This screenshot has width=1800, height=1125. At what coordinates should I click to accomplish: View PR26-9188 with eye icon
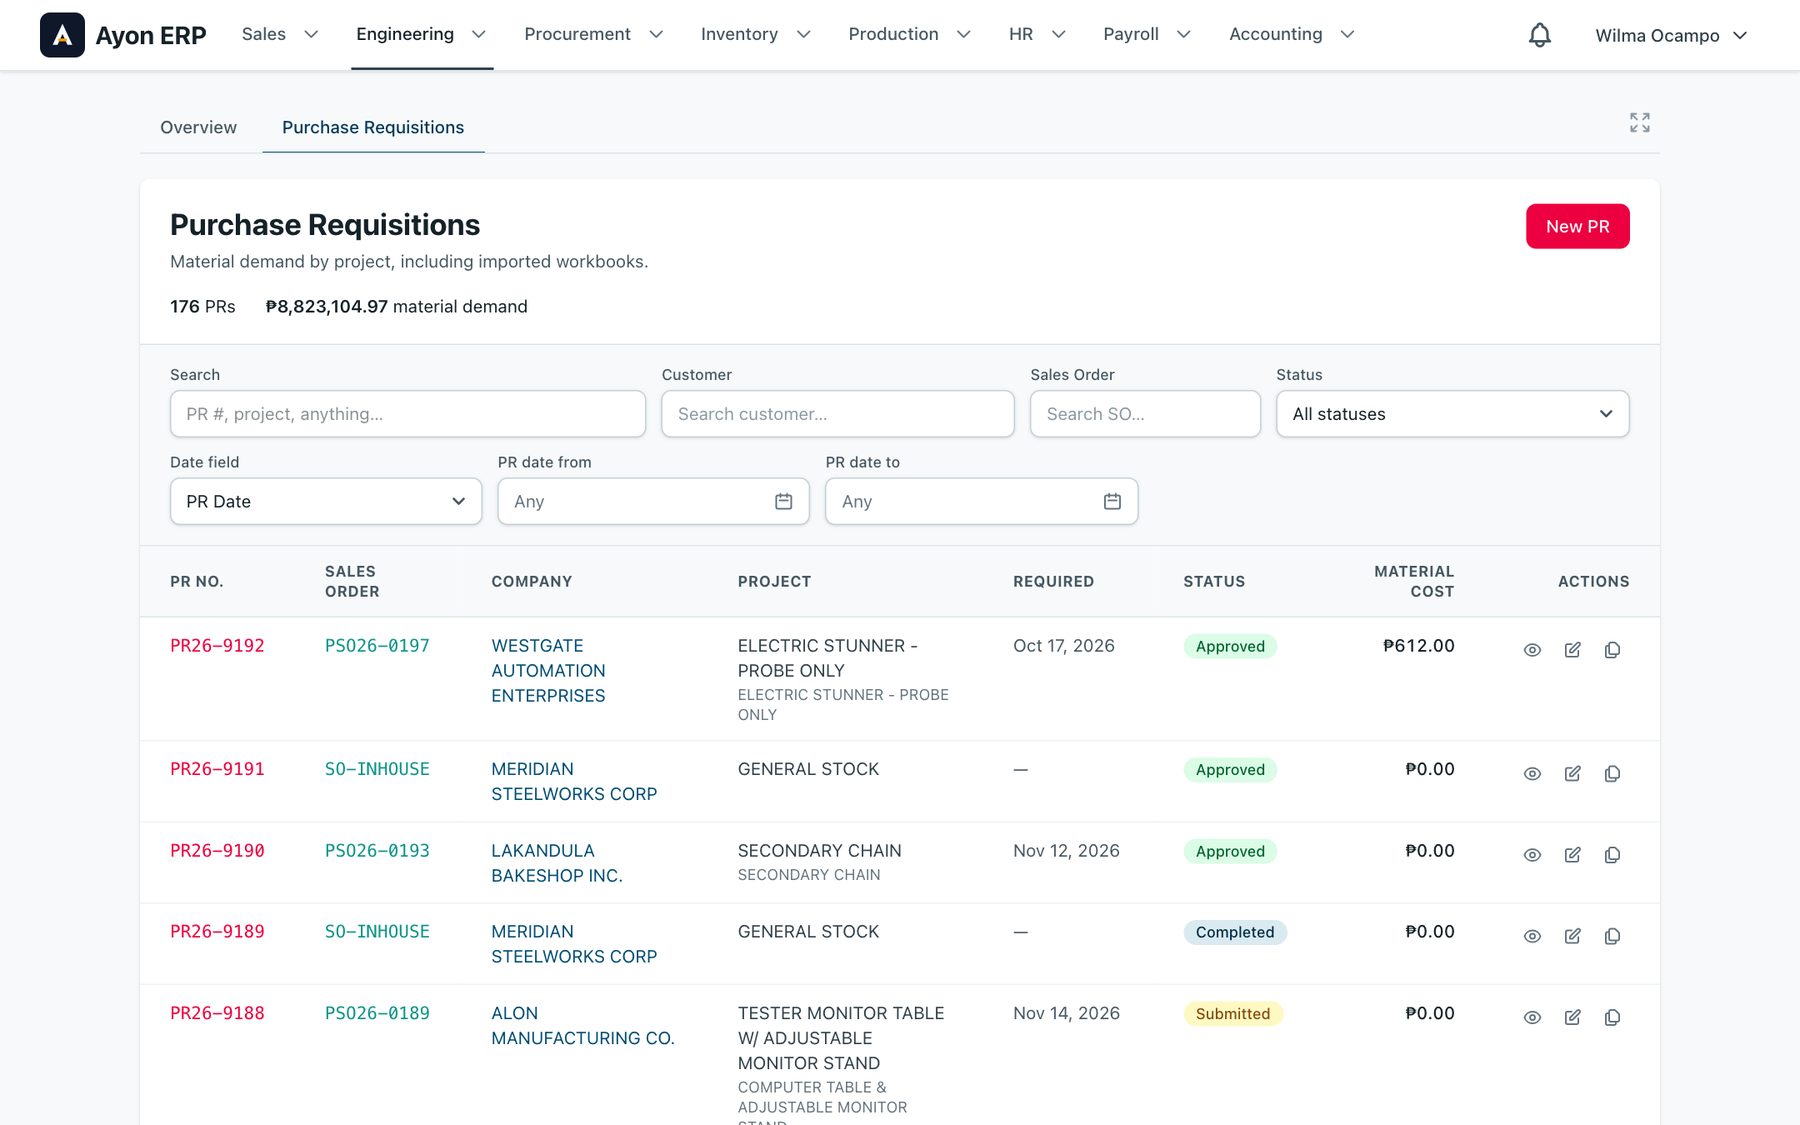[1532, 1017]
